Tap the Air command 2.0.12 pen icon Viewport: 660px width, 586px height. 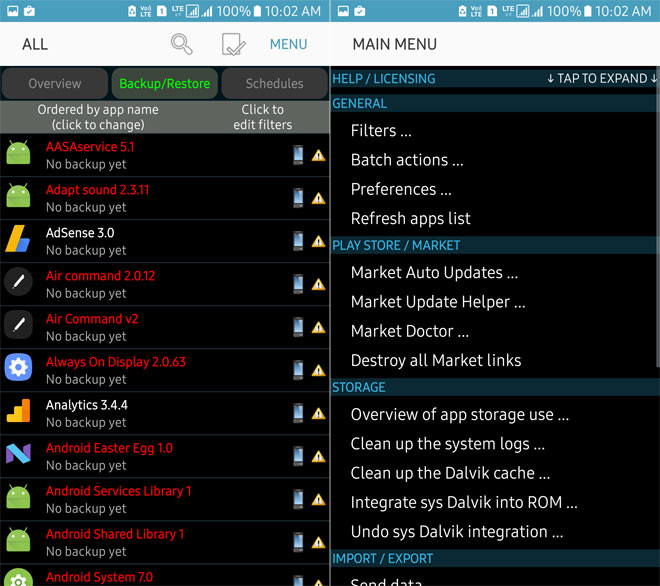click(x=18, y=281)
